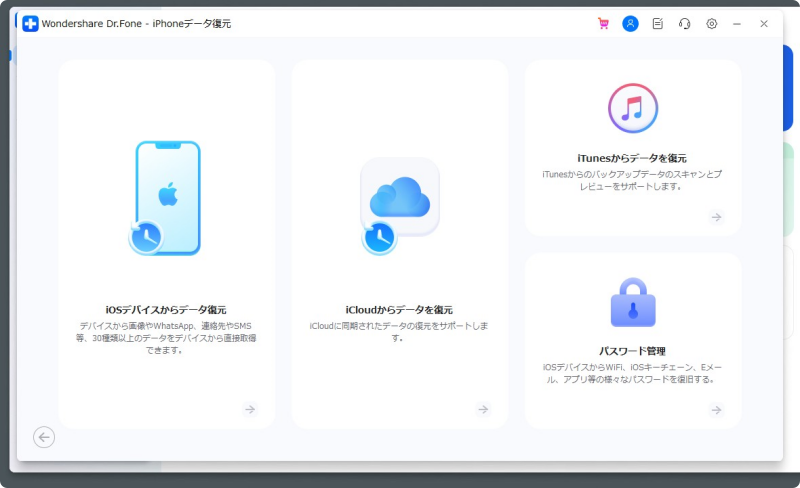
Task: Select iTunesからデータを復元 title
Action: [x=632, y=158]
